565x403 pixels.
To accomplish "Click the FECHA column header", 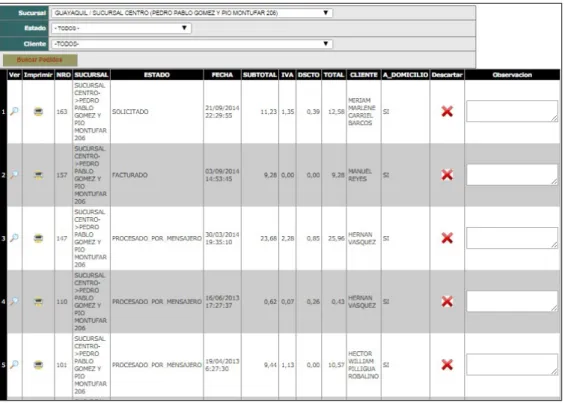I will pyautogui.click(x=222, y=75).
